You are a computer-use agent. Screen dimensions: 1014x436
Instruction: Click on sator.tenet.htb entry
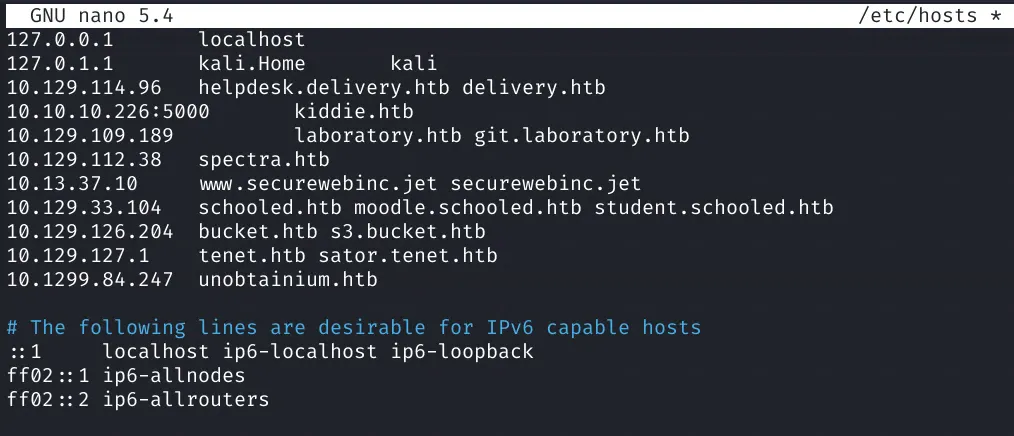tap(408, 256)
